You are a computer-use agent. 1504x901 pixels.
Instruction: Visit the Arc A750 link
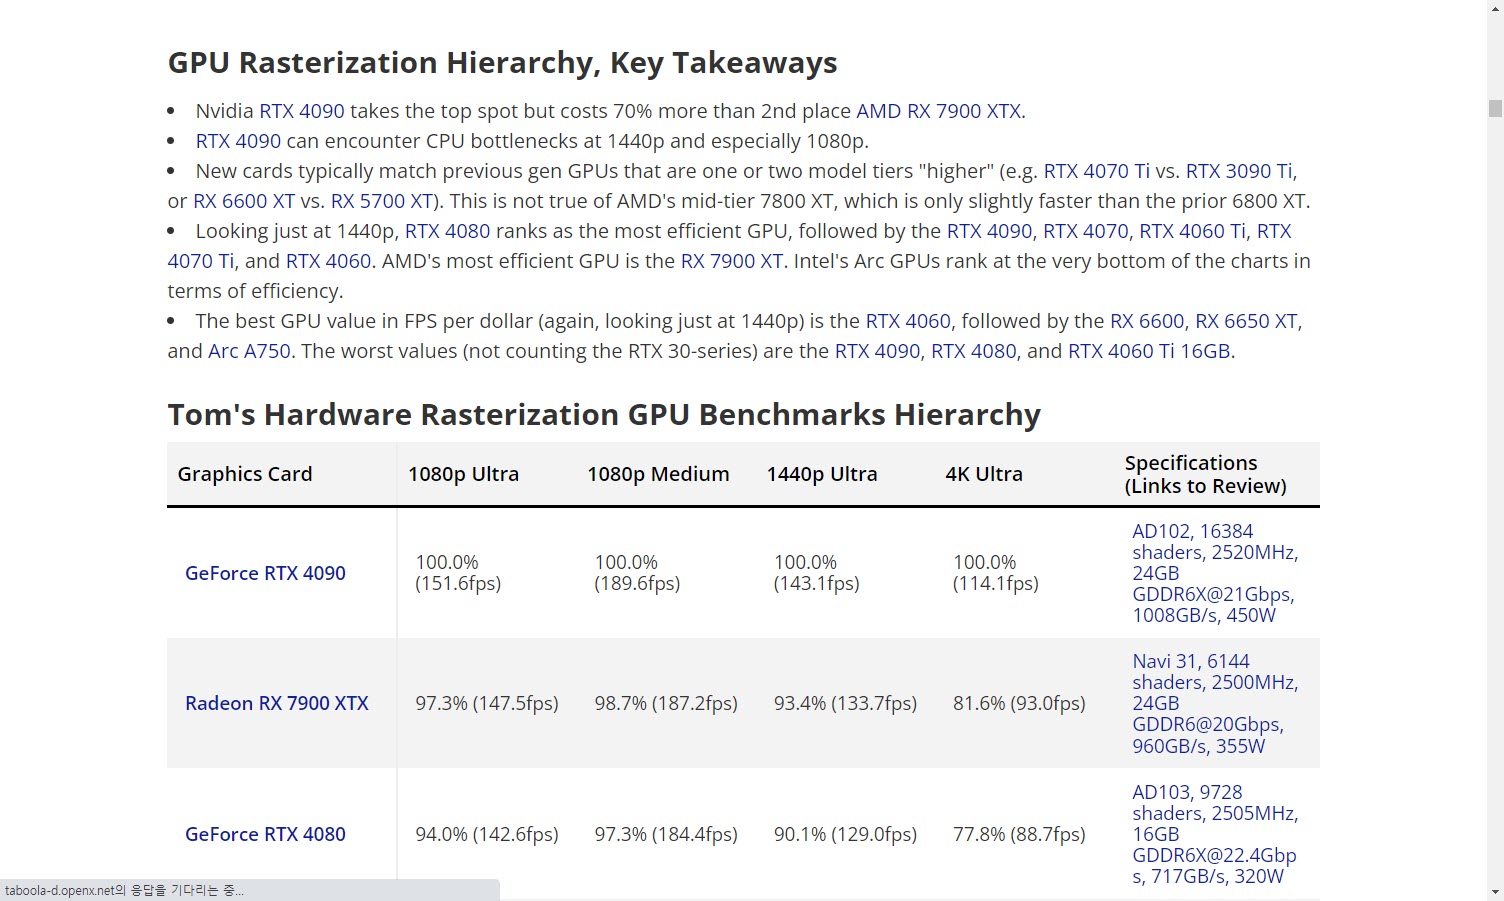(249, 351)
